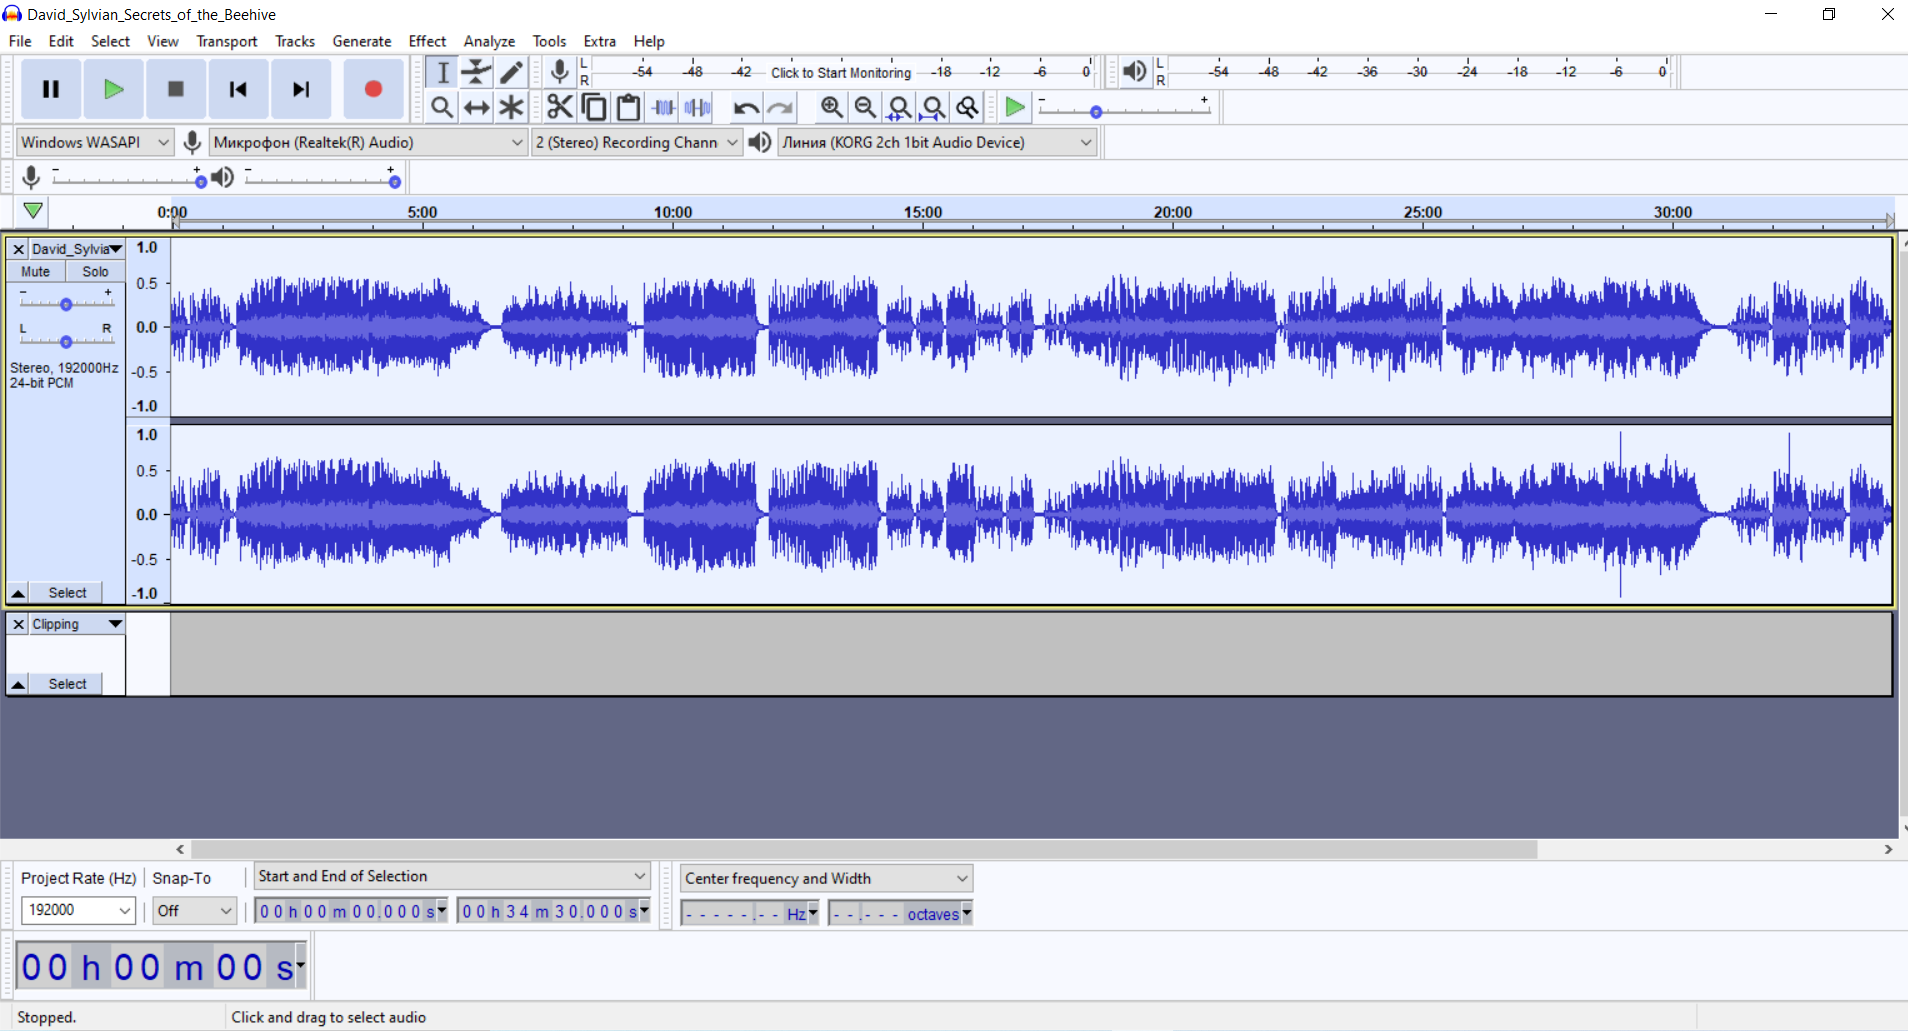
Task: Collapse the Clipping track
Action: [18, 684]
